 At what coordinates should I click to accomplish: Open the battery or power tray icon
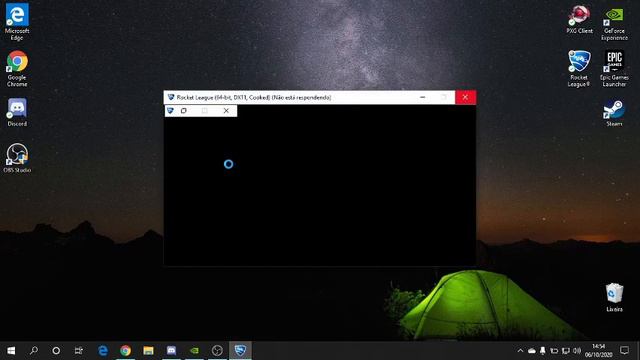click(x=554, y=351)
